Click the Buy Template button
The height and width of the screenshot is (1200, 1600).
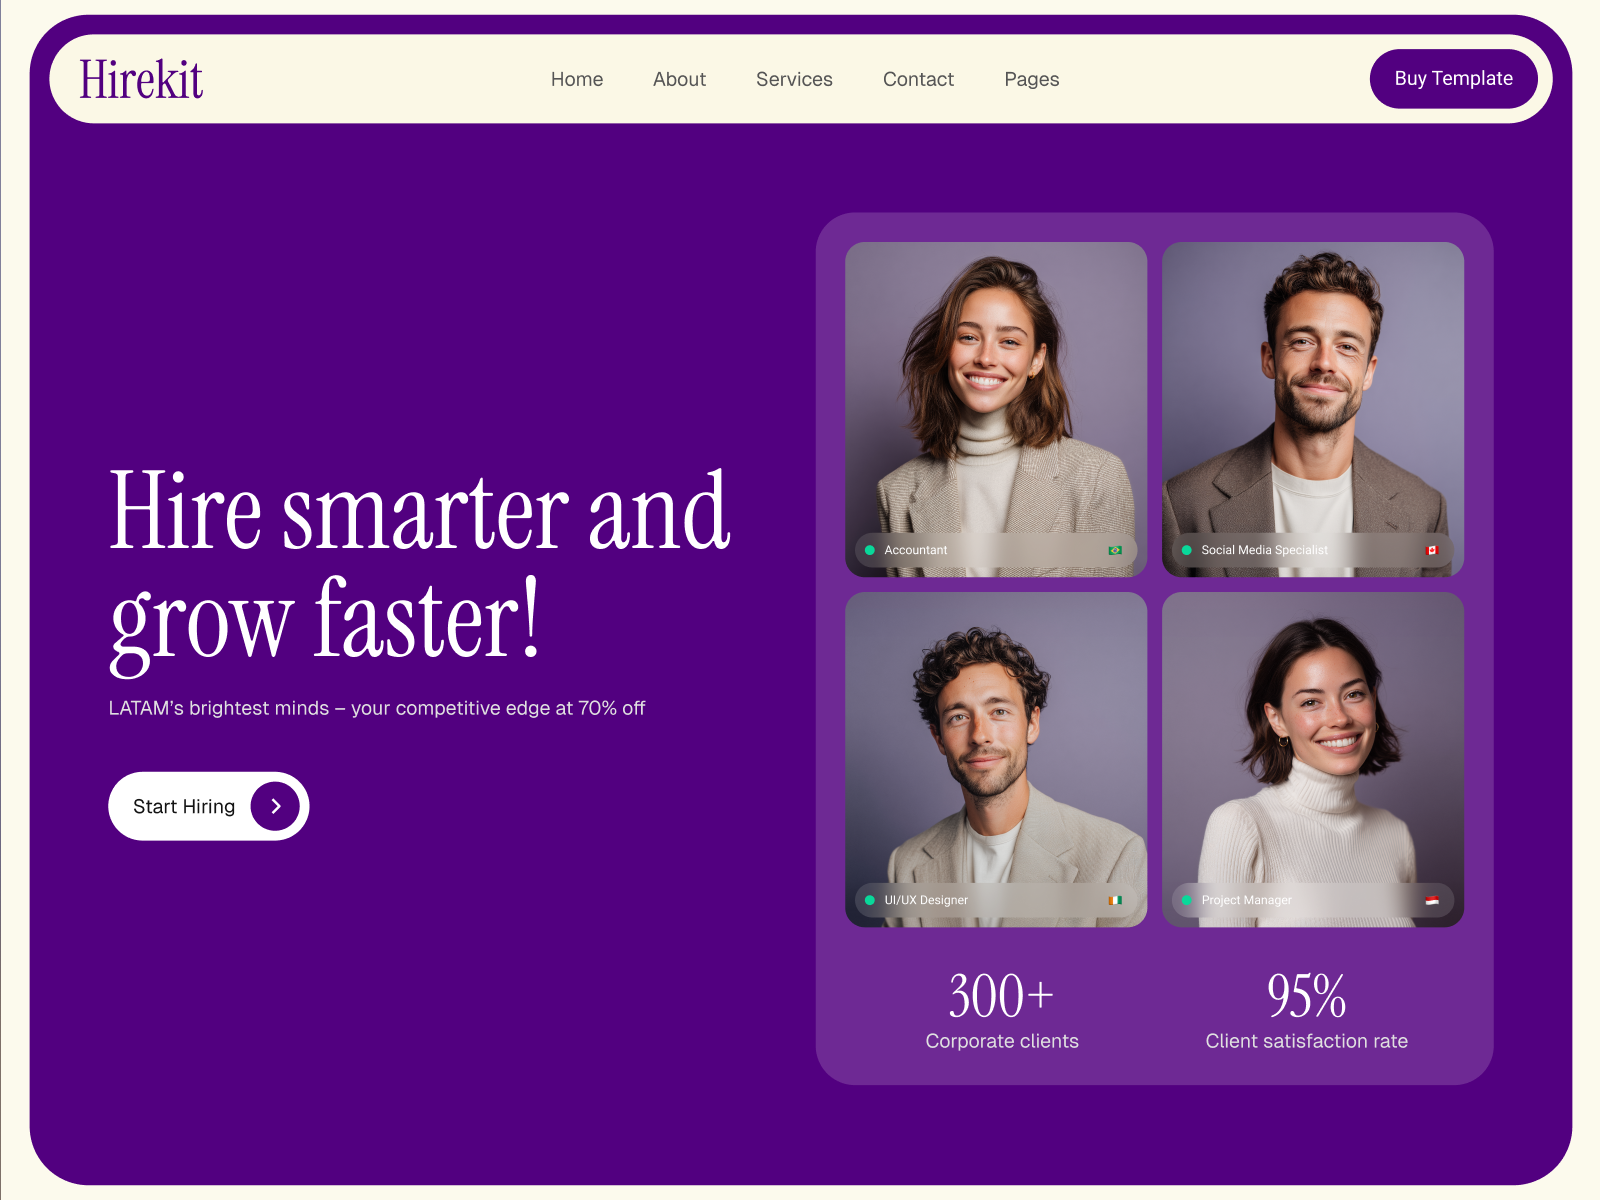point(1453,79)
